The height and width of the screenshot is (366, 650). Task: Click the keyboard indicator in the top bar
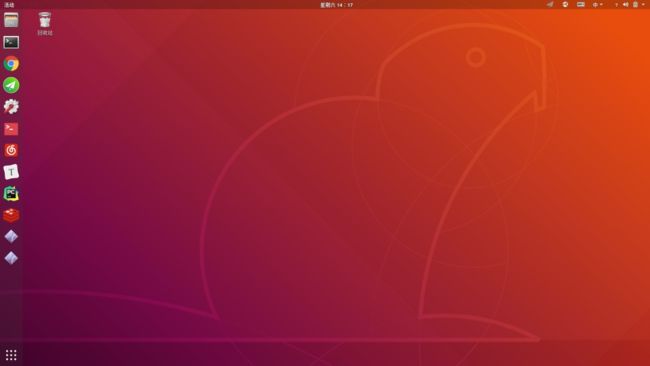[581, 5]
